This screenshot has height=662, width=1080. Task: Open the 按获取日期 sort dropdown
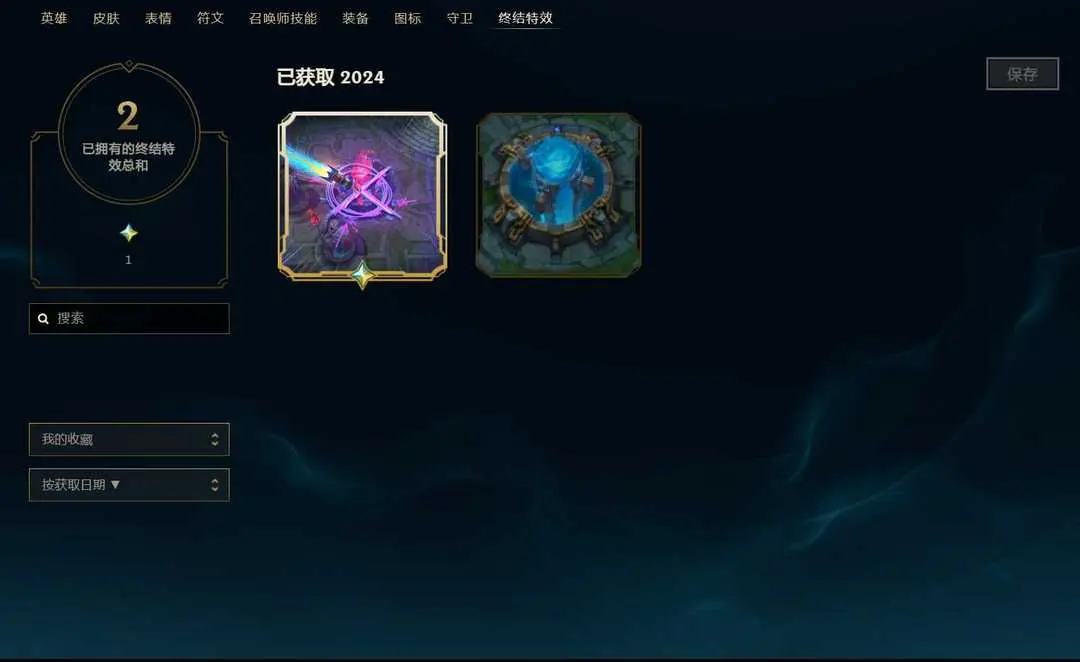tap(129, 485)
